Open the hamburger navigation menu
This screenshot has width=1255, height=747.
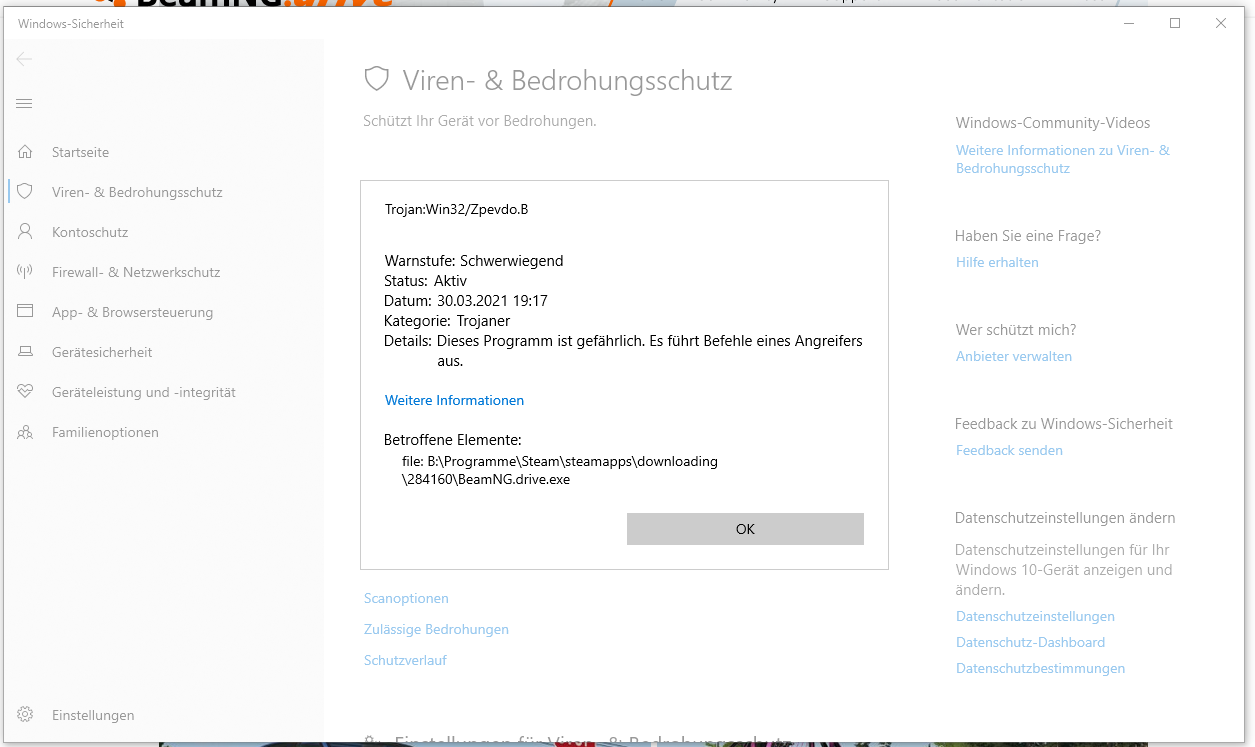pyautogui.click(x=25, y=103)
